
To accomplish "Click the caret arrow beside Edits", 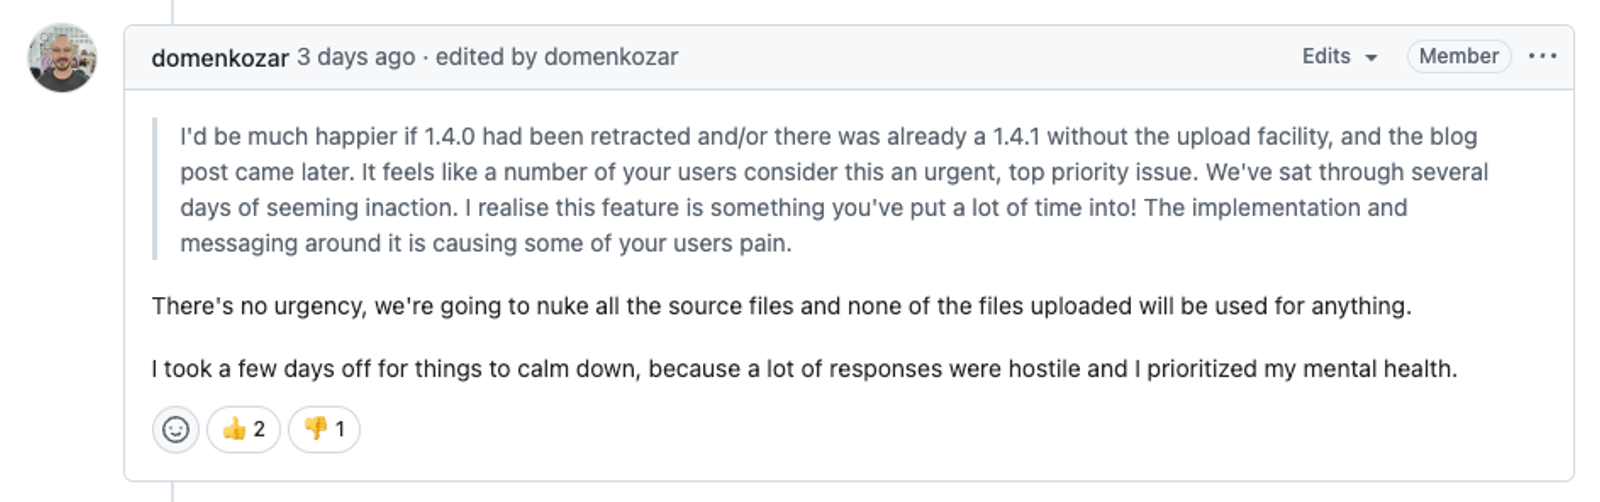I will coord(1371,58).
